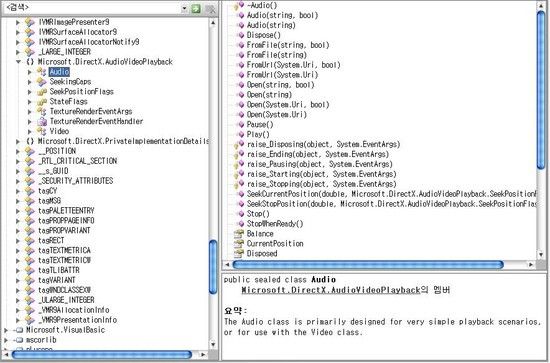
Task: Click the members pane scroll right arrow
Action: point(531,265)
